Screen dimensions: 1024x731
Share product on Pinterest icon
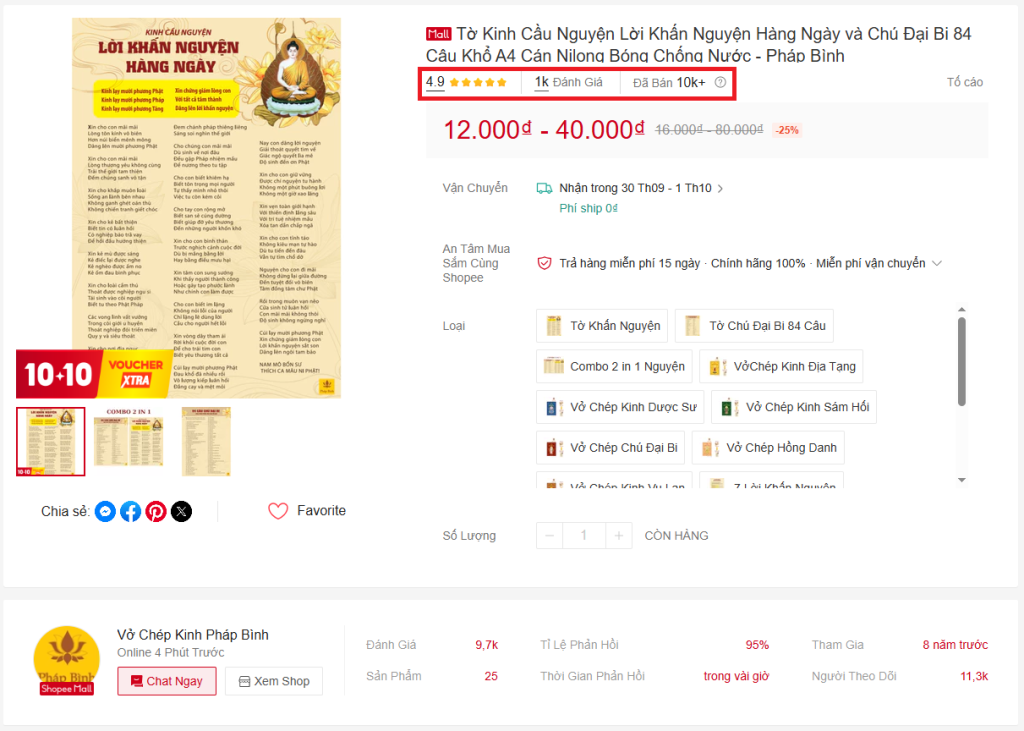pos(156,512)
